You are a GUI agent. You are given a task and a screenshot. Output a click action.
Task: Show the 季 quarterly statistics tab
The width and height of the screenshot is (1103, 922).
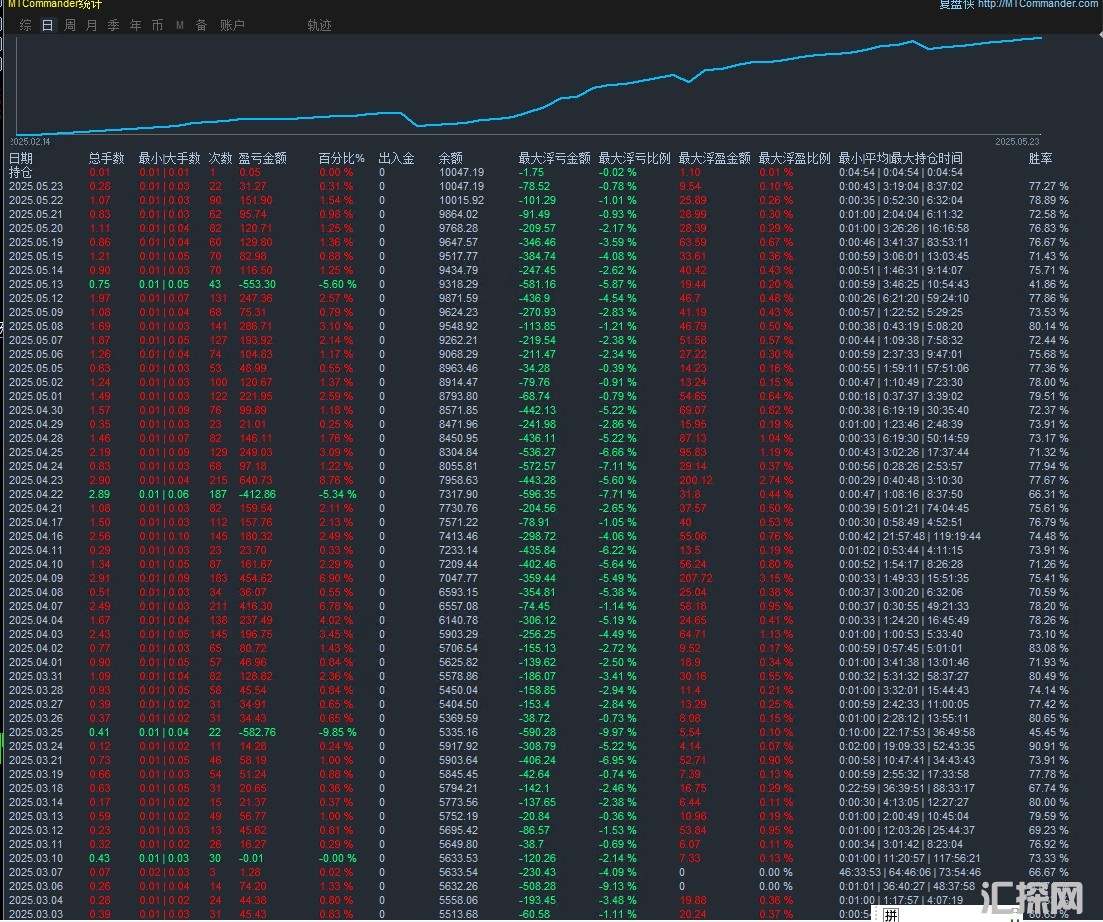tap(114, 25)
